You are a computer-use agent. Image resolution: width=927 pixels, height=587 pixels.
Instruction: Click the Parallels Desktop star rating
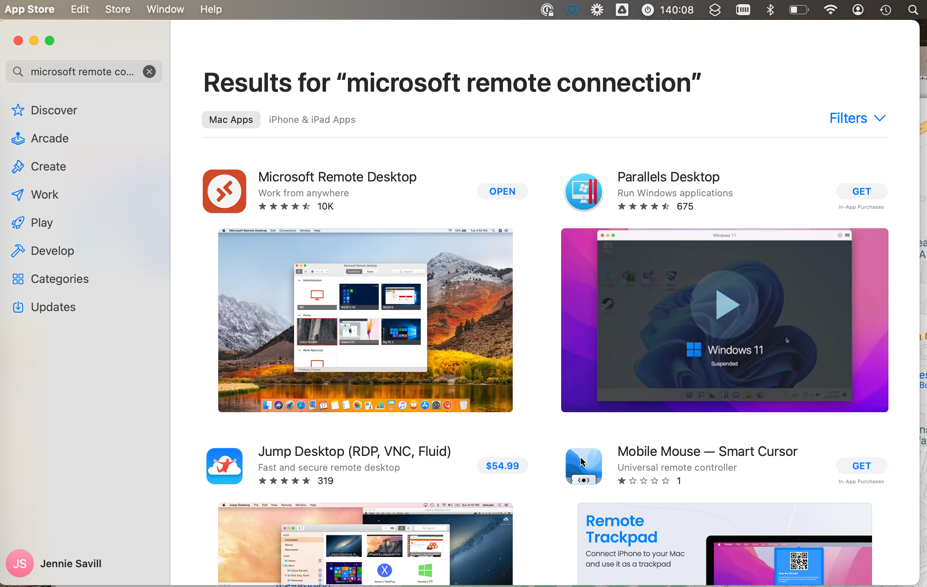[644, 206]
